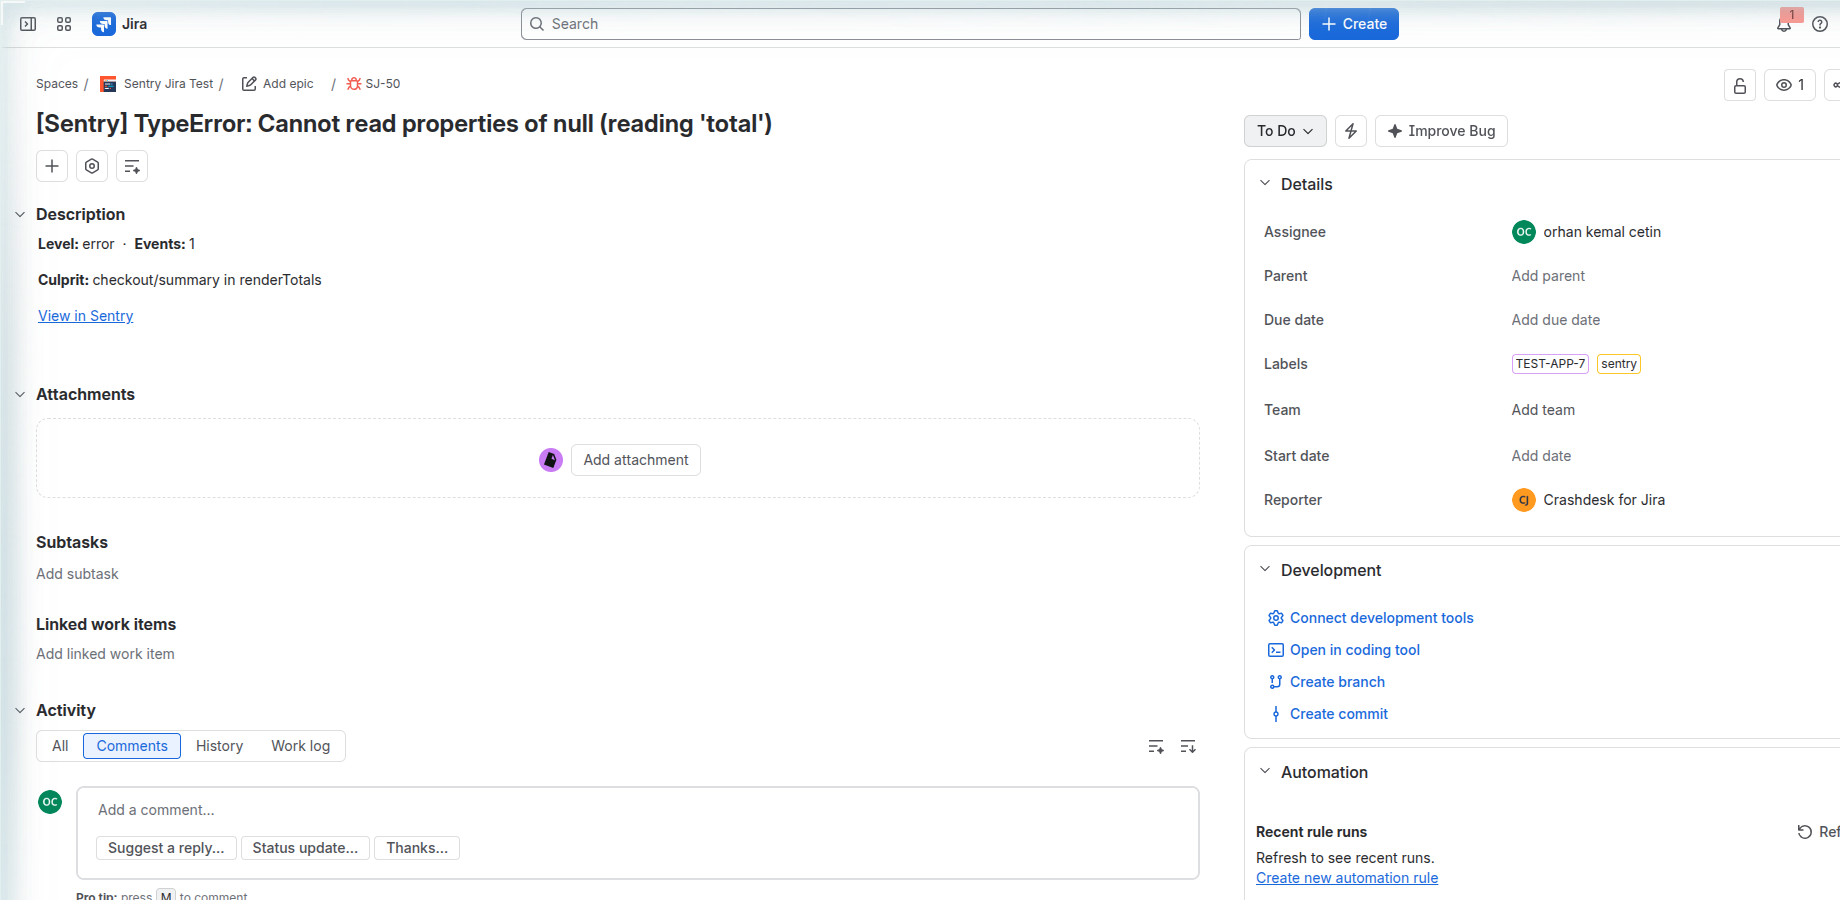Collapse the Activity section
The width and height of the screenshot is (1840, 900).
(20, 710)
